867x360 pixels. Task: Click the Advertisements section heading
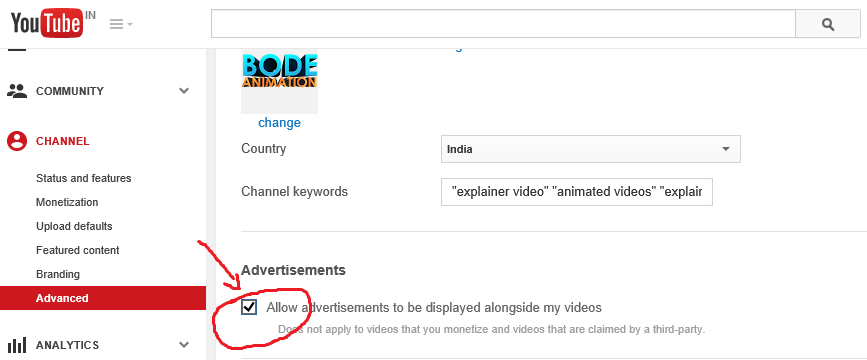[293, 270]
